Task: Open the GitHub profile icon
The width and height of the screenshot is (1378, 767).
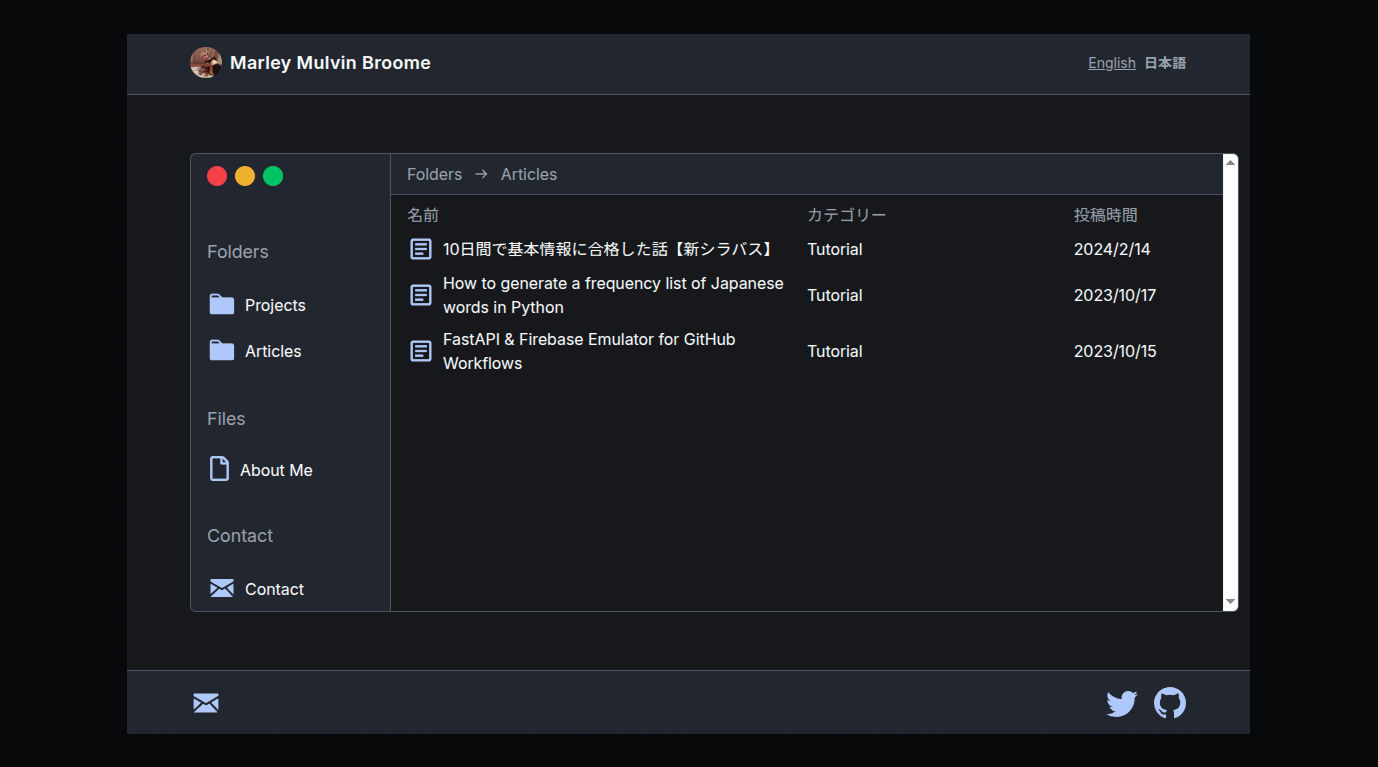Action: (x=1169, y=703)
